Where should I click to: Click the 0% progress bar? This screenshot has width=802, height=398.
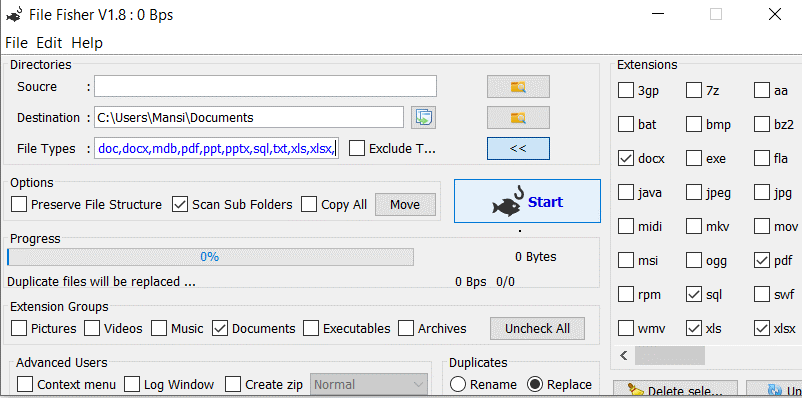click(210, 257)
